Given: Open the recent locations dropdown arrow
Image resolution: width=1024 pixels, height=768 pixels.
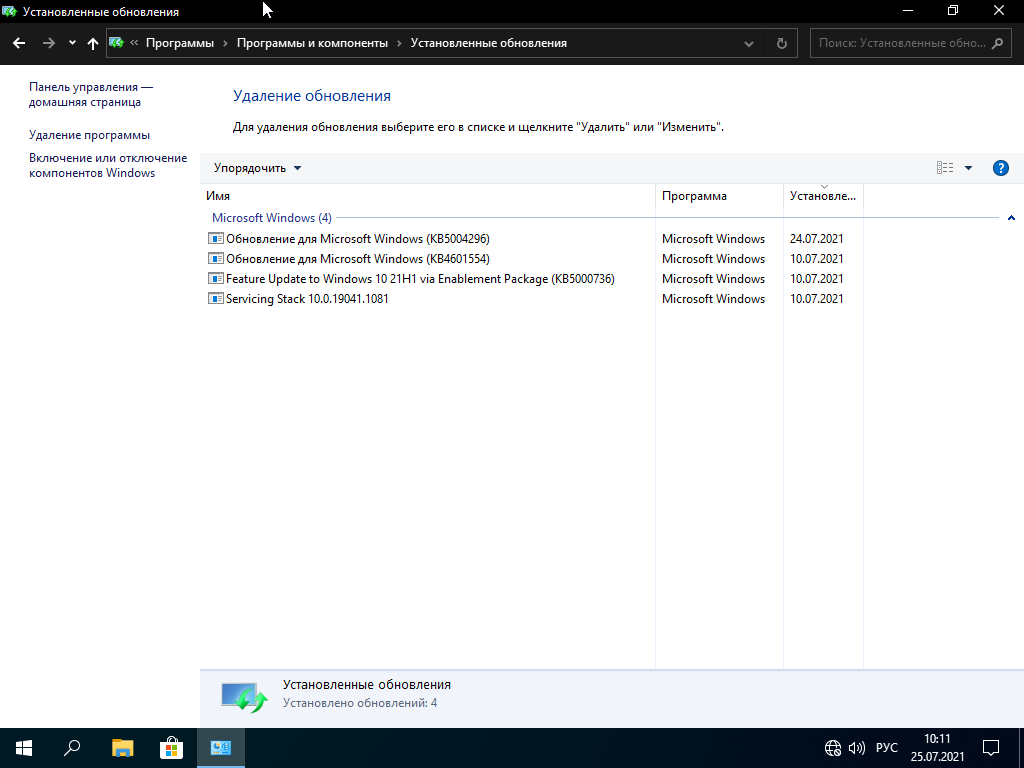Looking at the screenshot, I should point(72,43).
